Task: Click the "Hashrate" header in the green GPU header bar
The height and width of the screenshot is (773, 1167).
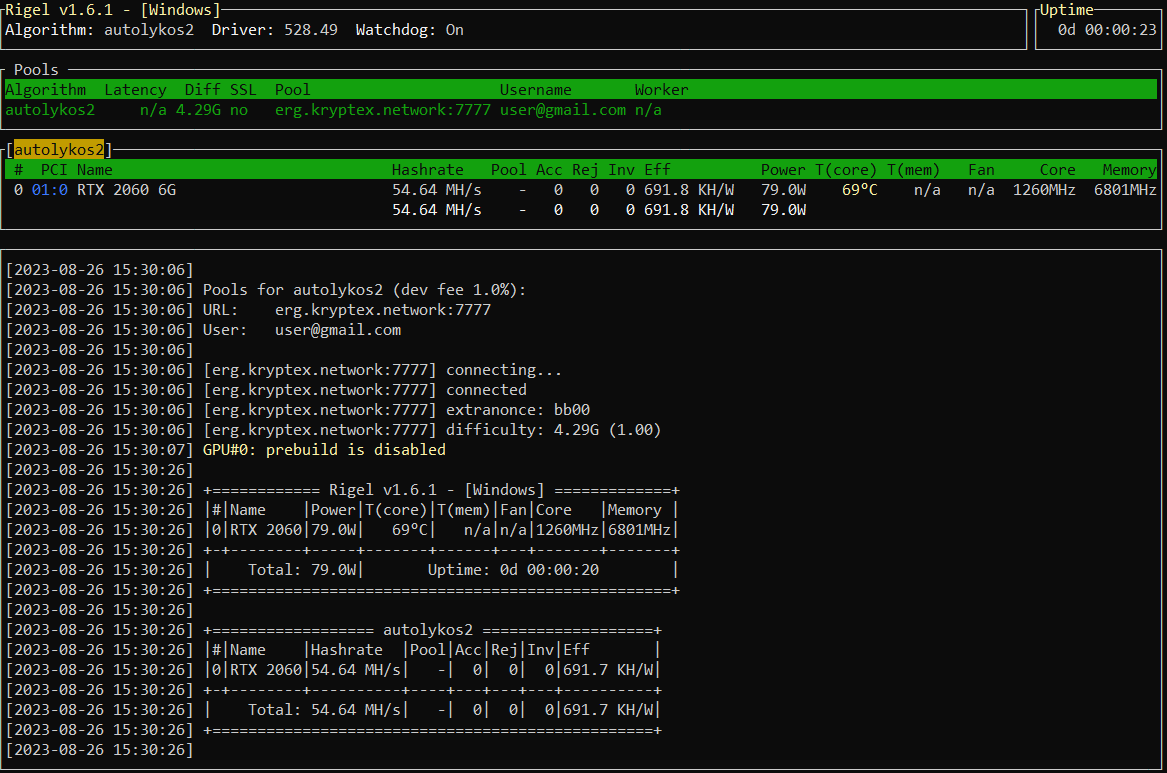Action: point(428,170)
